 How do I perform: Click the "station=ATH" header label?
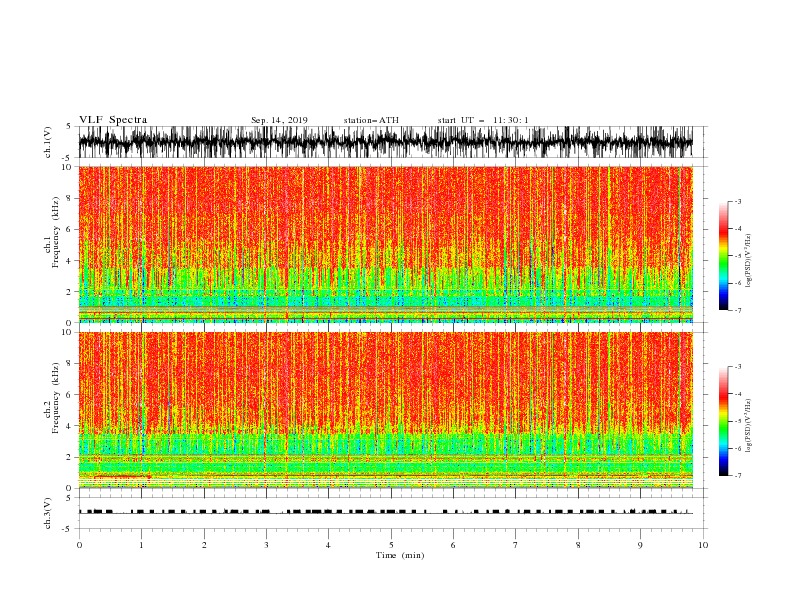(371, 120)
